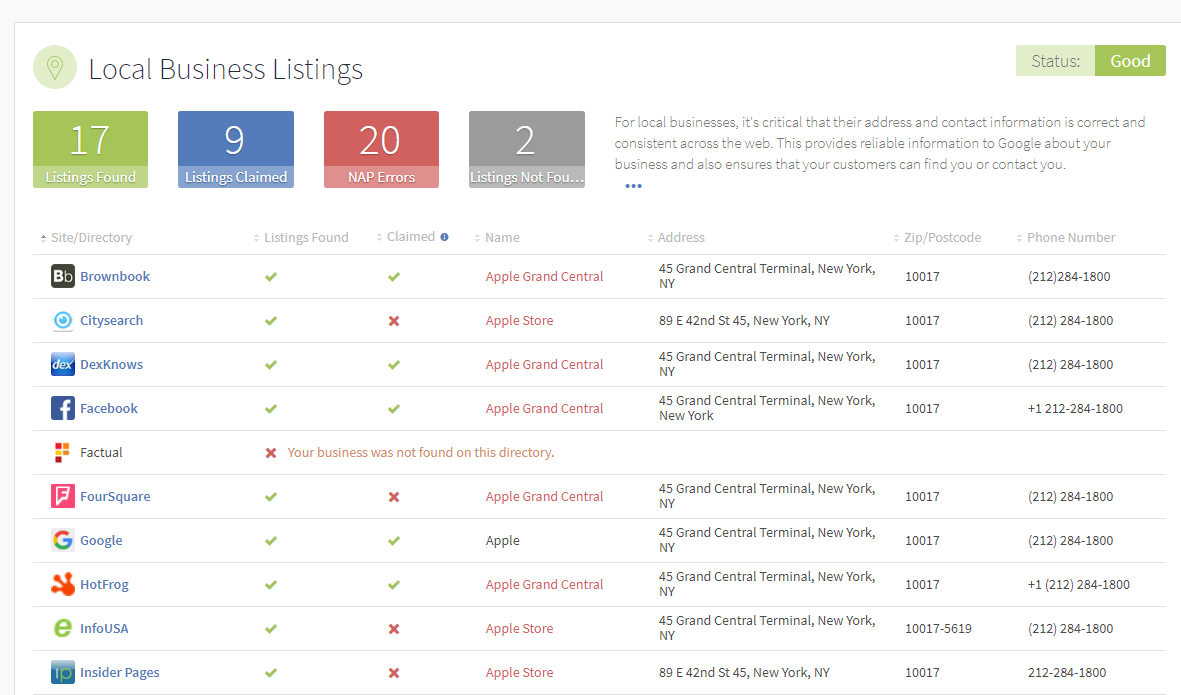Click the green 17 Listings Found tile
The width and height of the screenshot is (1181, 695).
(90, 149)
